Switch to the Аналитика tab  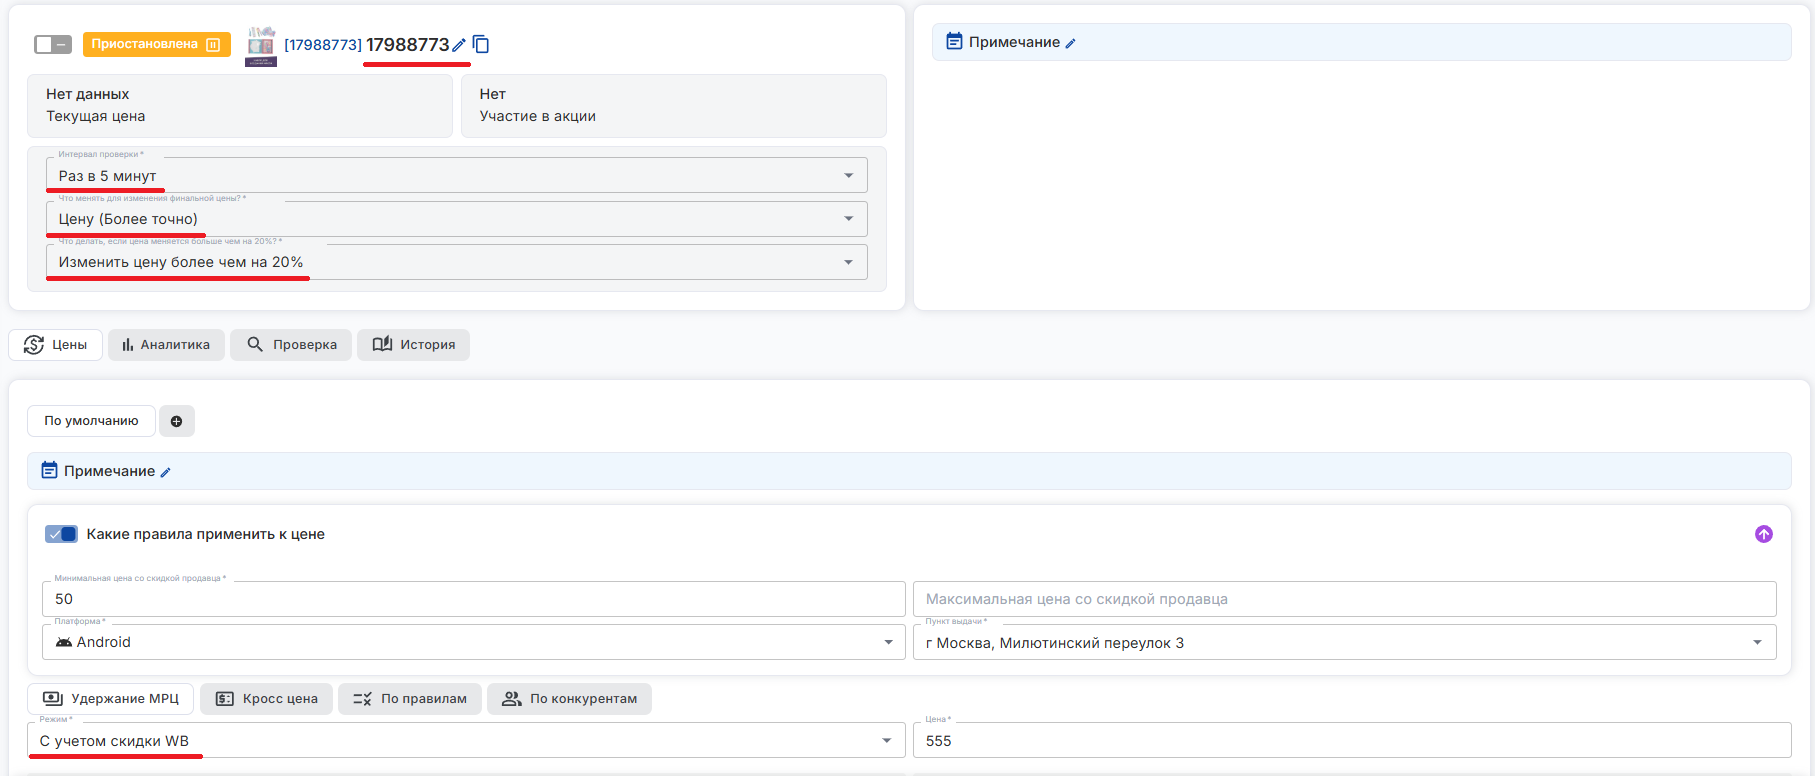click(x=166, y=345)
